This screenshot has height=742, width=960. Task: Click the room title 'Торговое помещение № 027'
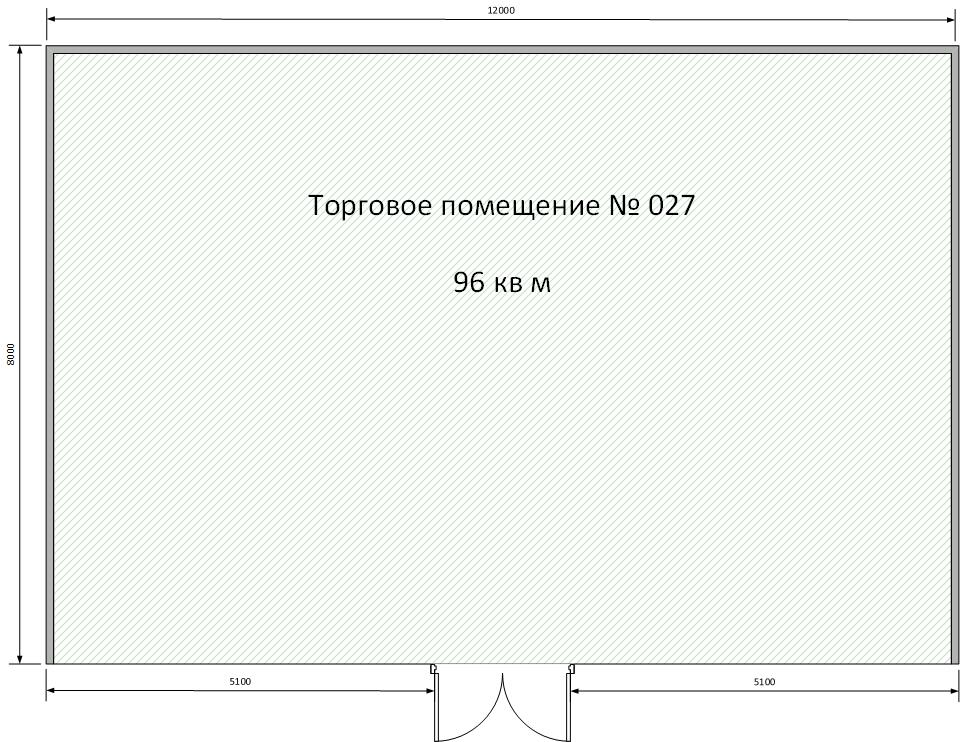(501, 206)
